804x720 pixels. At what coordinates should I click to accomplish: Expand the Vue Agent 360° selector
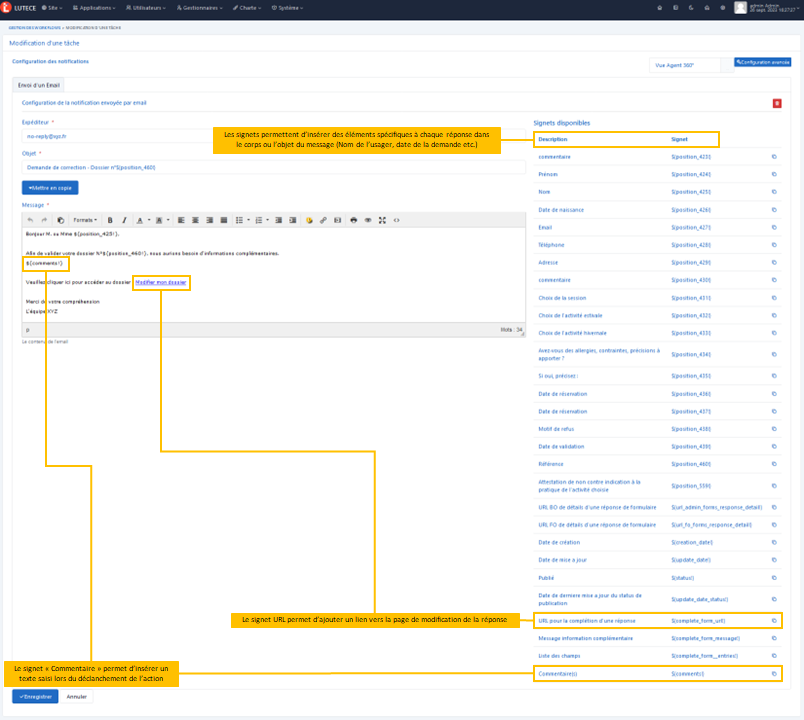click(688, 65)
